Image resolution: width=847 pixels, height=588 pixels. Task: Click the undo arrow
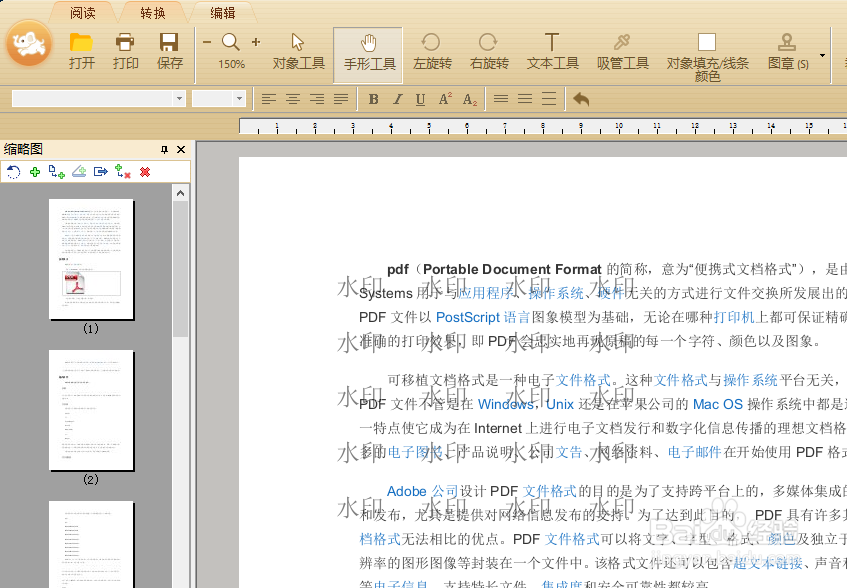coord(581,99)
